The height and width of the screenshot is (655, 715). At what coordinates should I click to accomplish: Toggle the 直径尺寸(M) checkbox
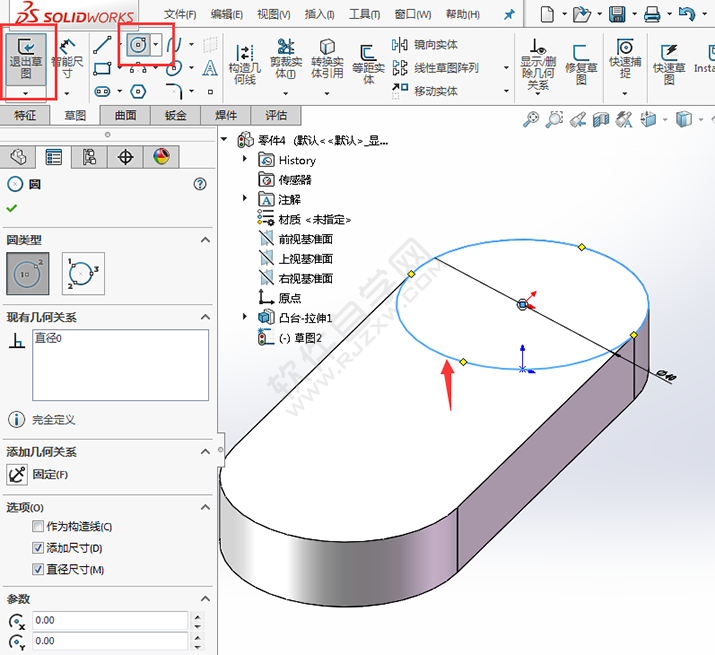[x=38, y=569]
